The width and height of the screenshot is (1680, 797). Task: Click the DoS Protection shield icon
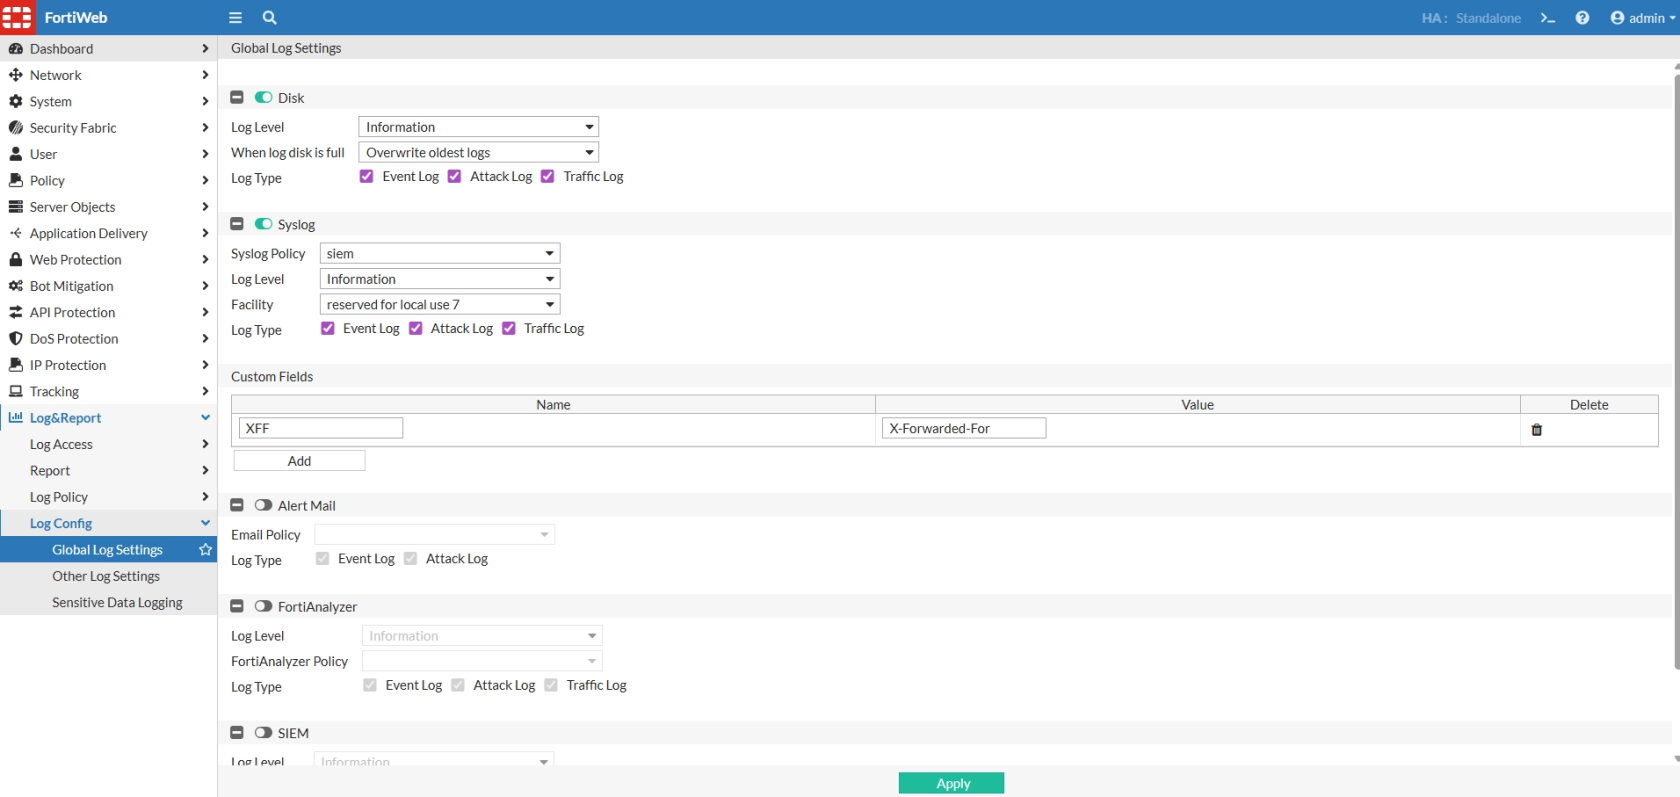pyautogui.click(x=16, y=339)
